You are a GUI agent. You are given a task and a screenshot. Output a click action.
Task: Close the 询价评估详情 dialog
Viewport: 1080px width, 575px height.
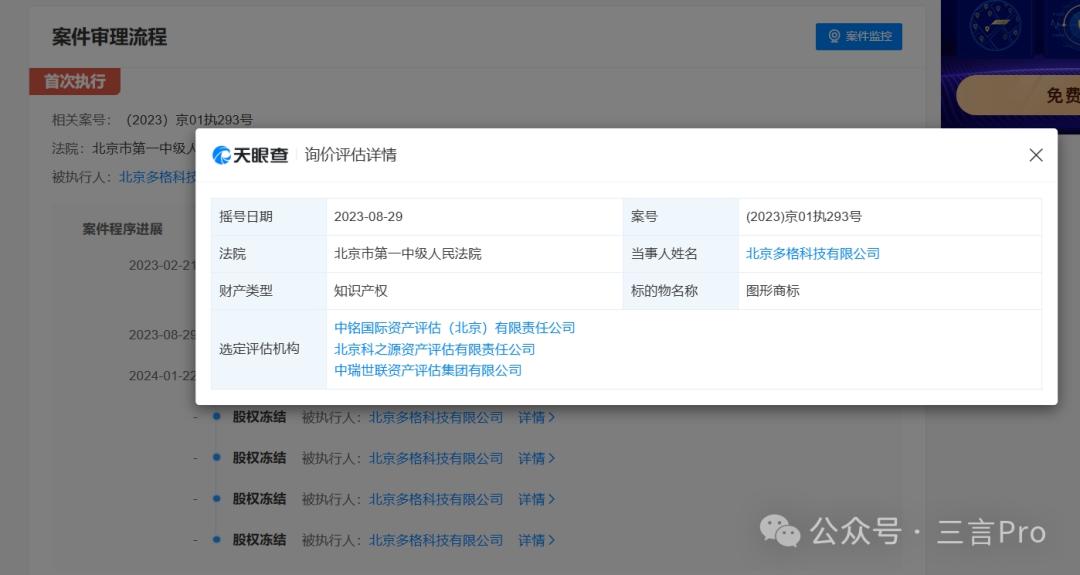1036,155
